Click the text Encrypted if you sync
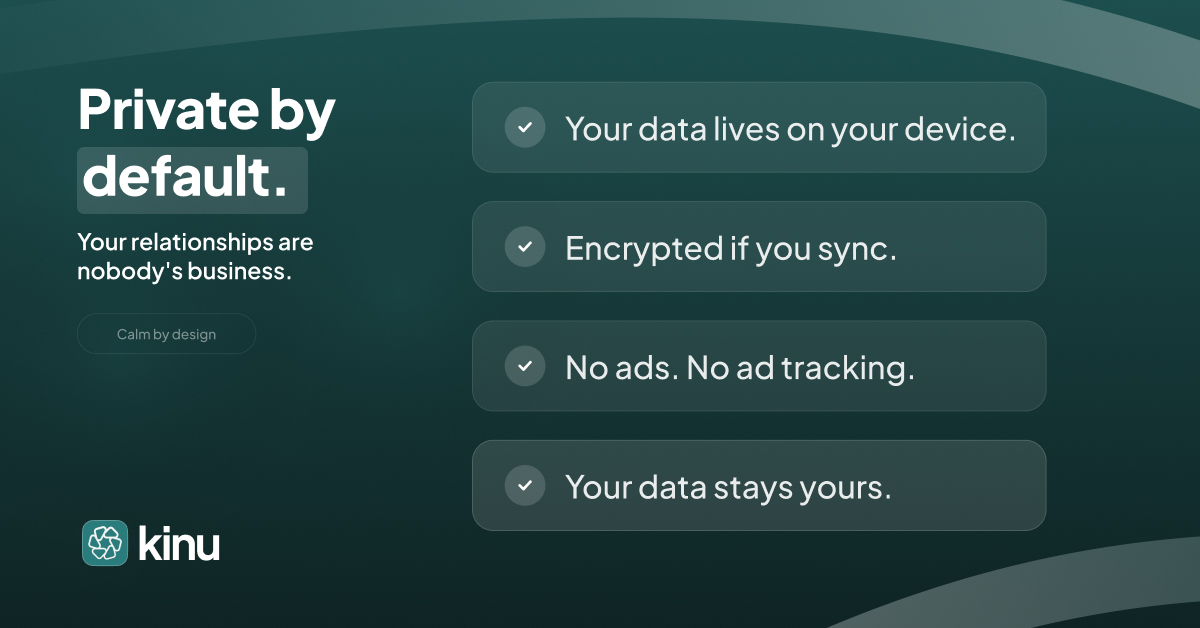The image size is (1200, 628). click(x=731, y=248)
